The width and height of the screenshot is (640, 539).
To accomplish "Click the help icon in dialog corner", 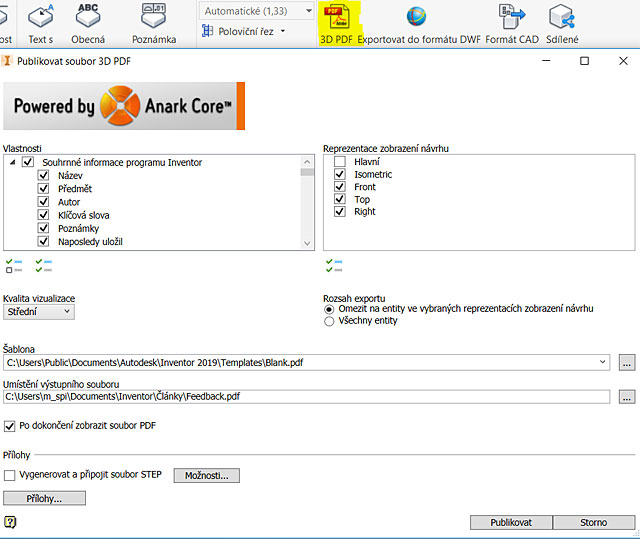I will point(10,522).
